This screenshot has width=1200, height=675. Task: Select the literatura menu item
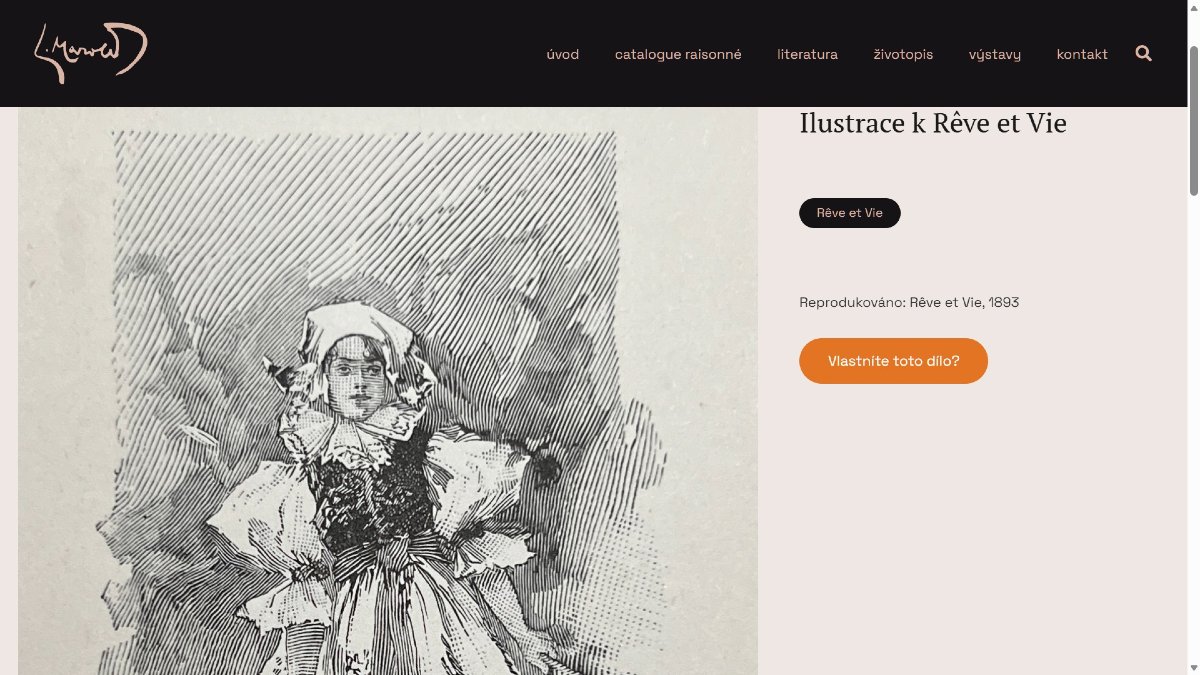point(807,54)
